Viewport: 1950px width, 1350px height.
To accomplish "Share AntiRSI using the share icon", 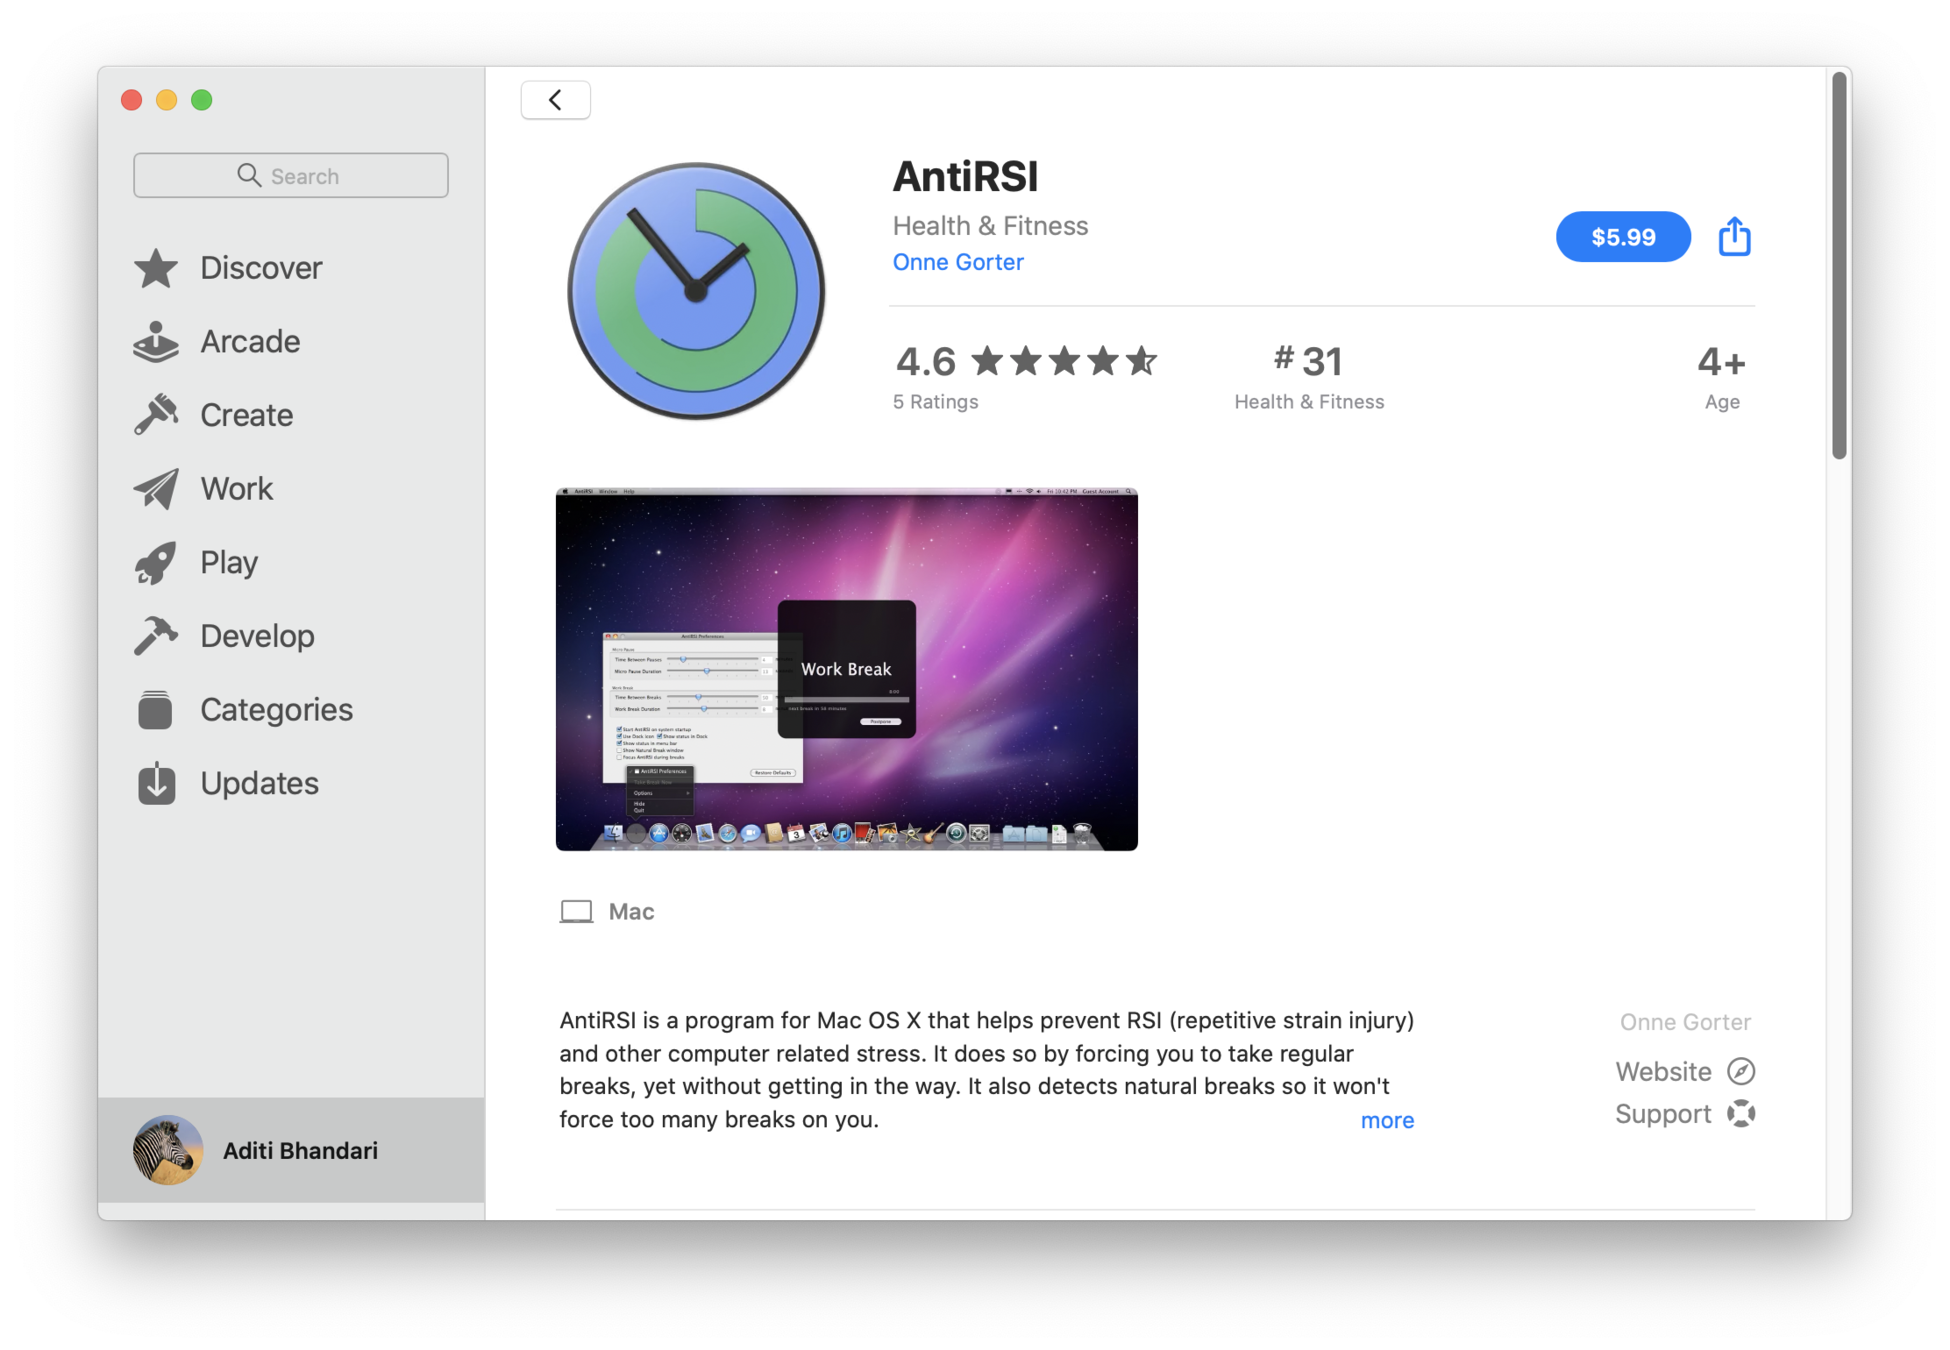I will 1734,236.
